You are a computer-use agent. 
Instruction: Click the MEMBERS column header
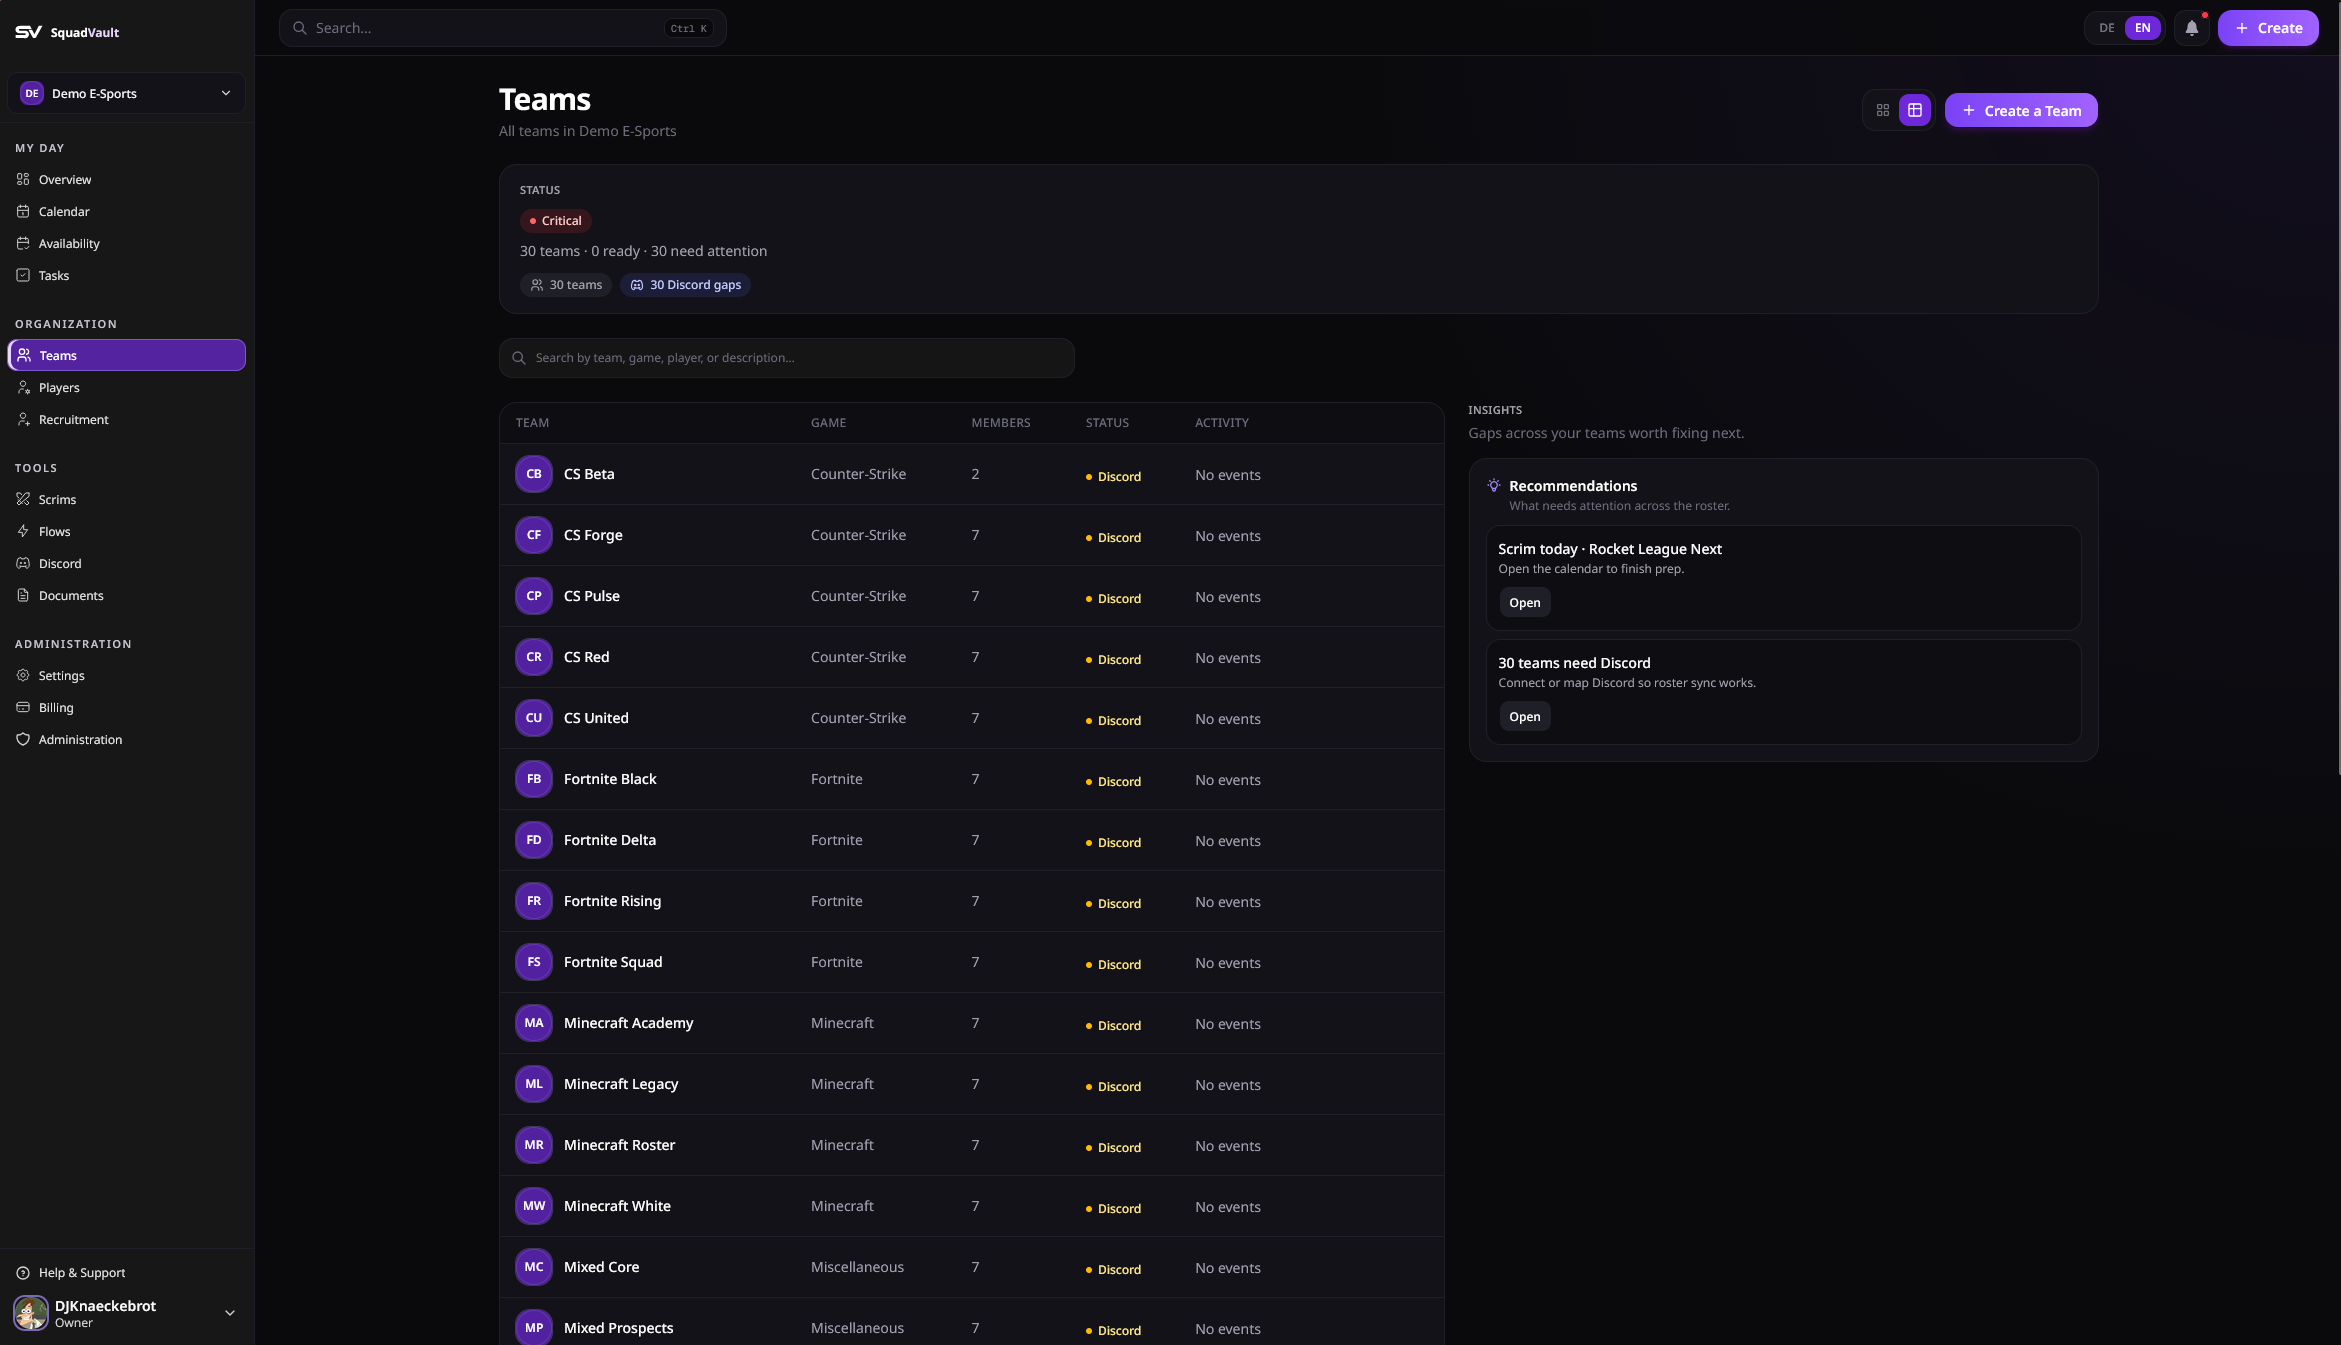coord(1000,423)
